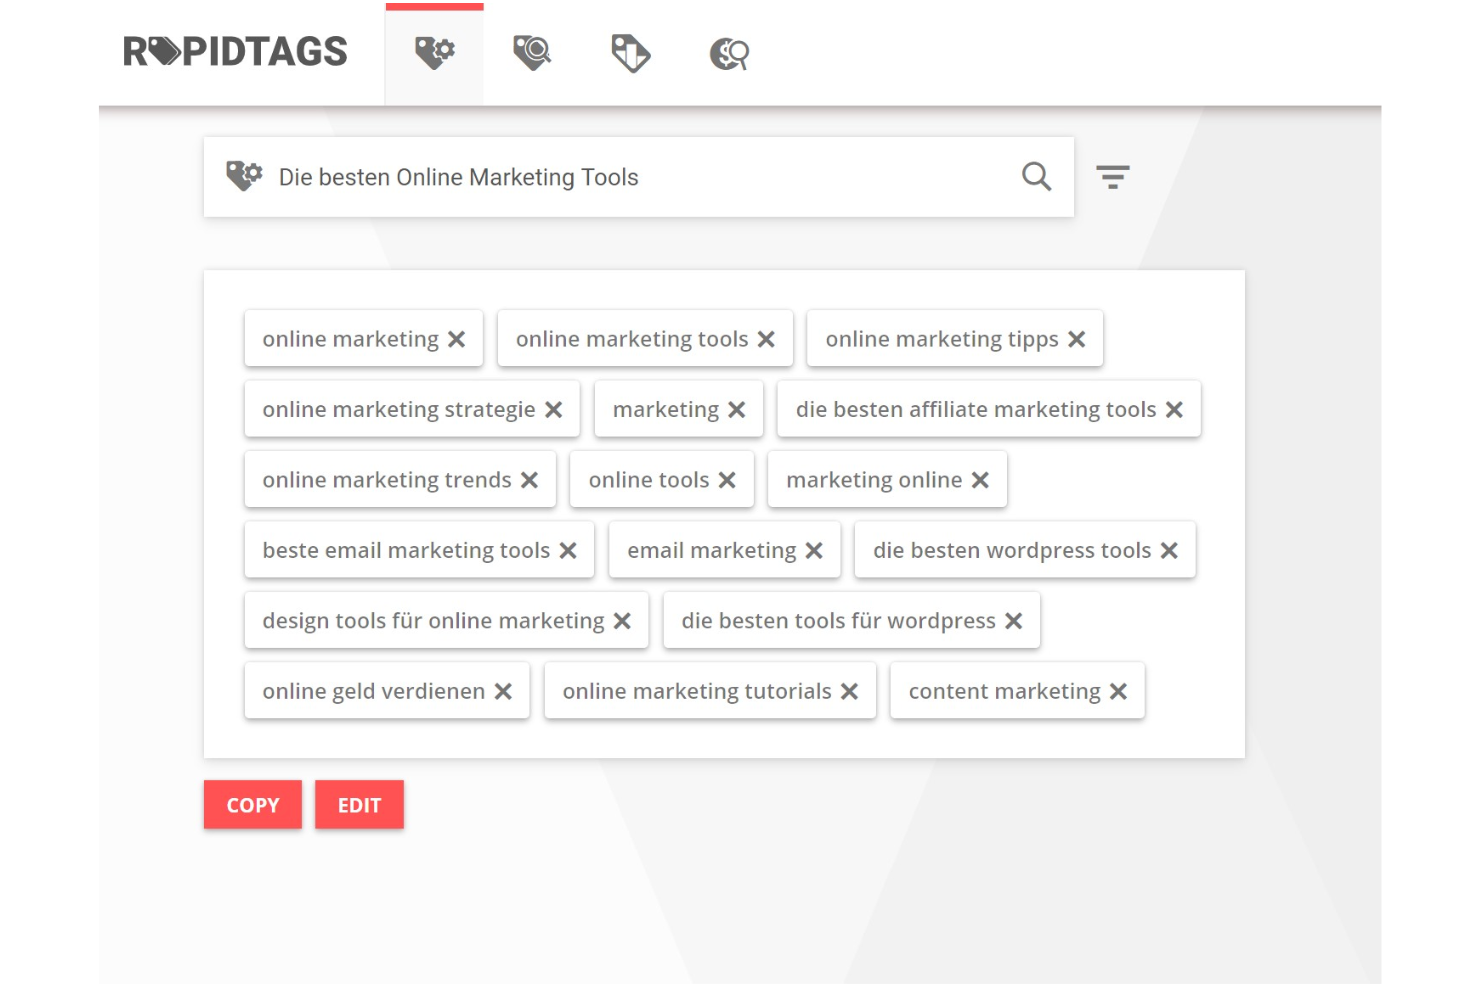Click the RAPIDTAGS logo

[234, 51]
